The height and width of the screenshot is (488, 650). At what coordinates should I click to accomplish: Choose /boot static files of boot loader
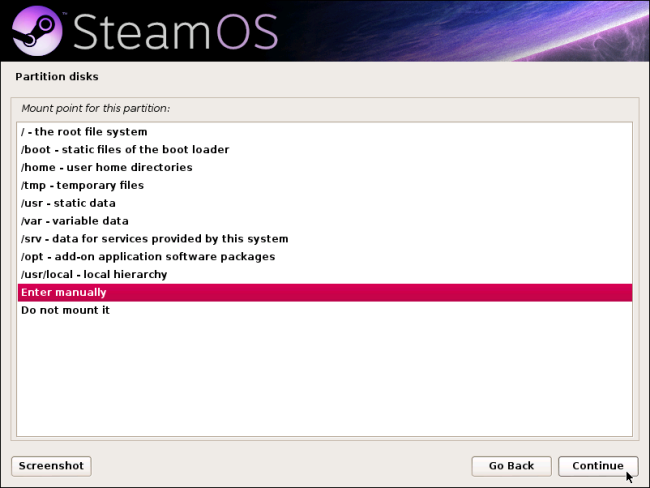click(325, 150)
